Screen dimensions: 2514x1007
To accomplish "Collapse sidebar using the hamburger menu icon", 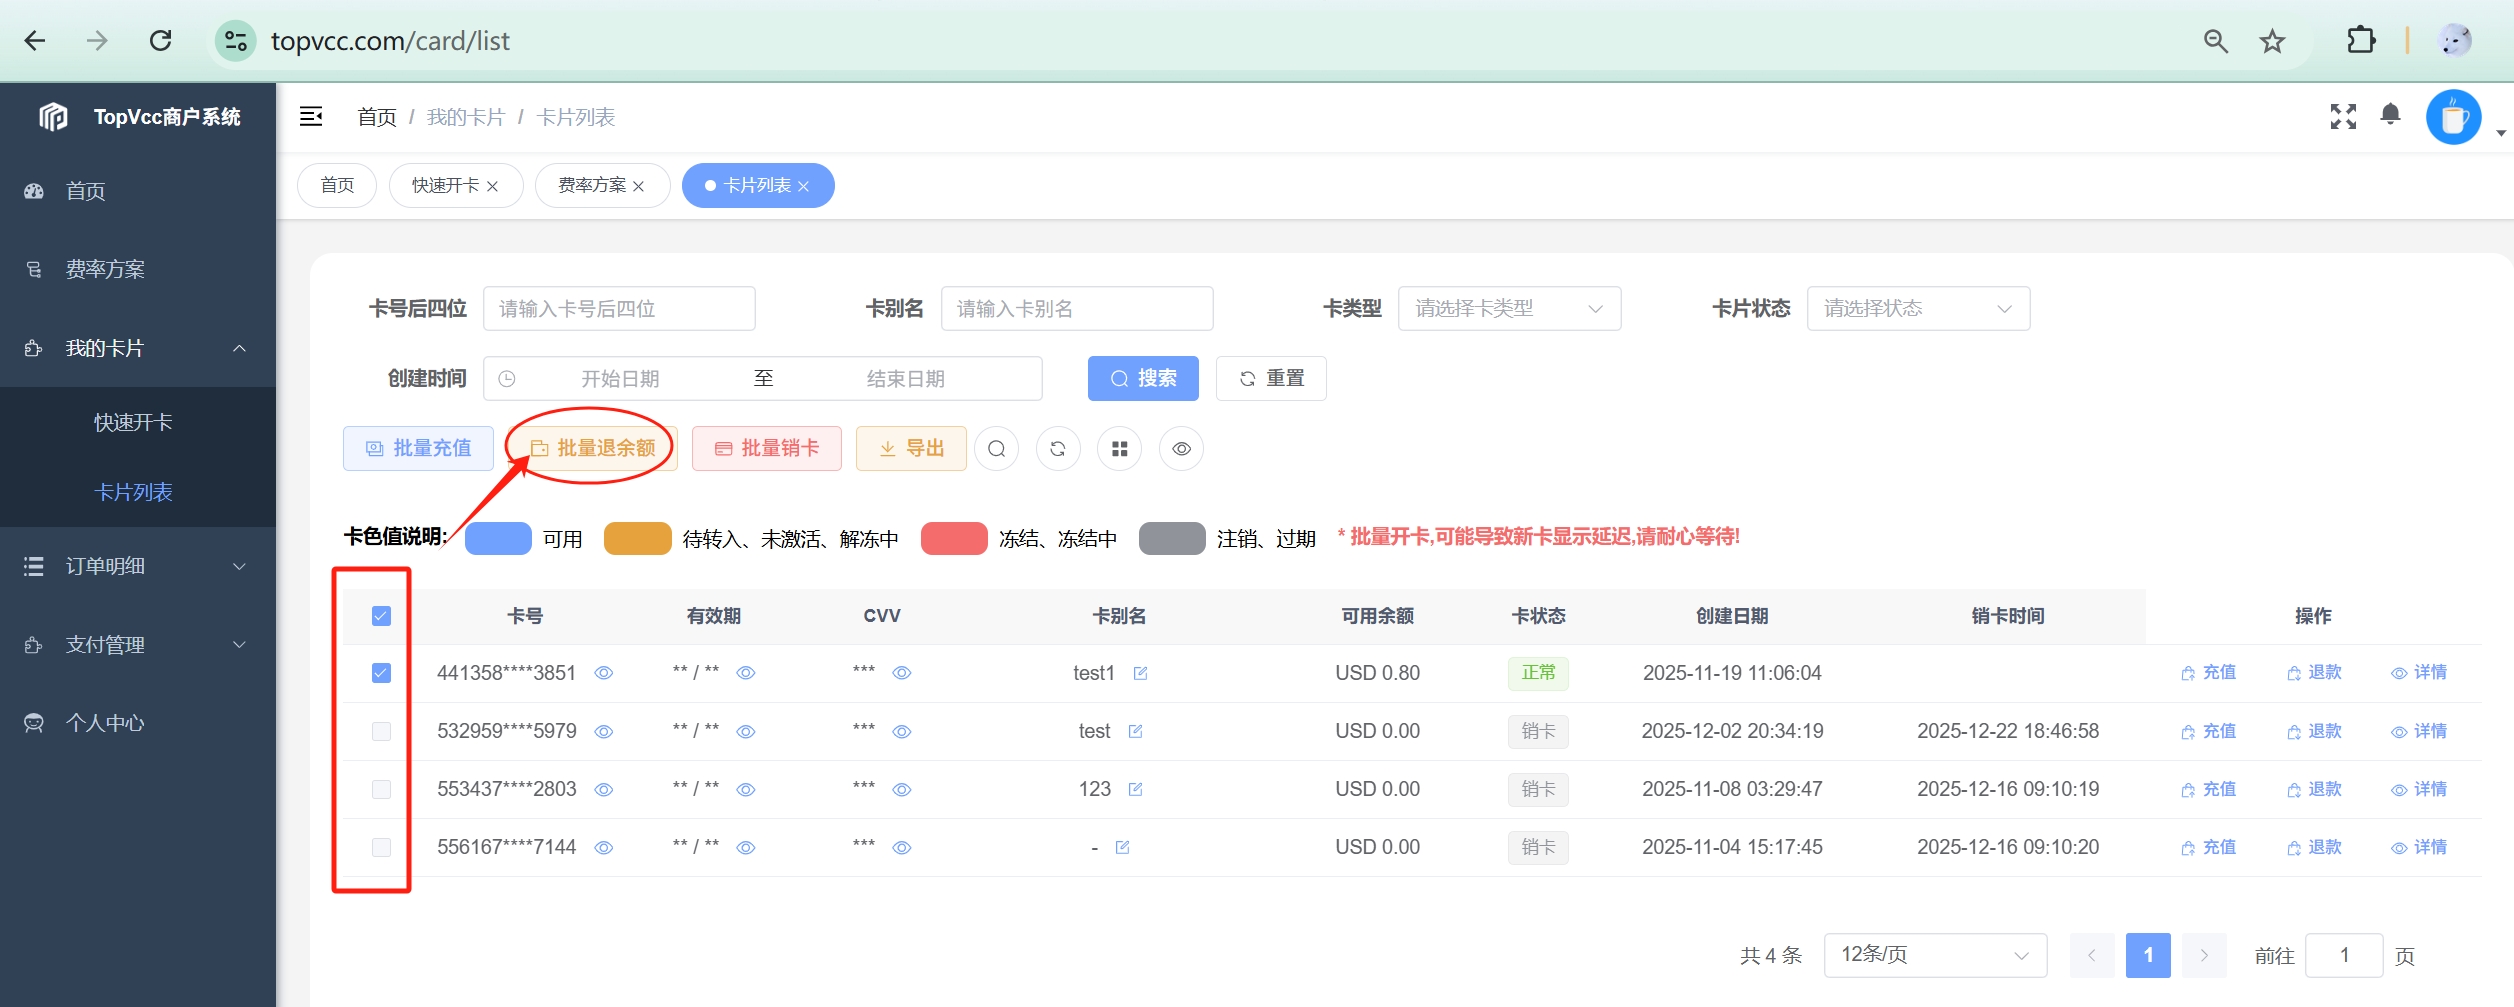I will pyautogui.click(x=311, y=117).
